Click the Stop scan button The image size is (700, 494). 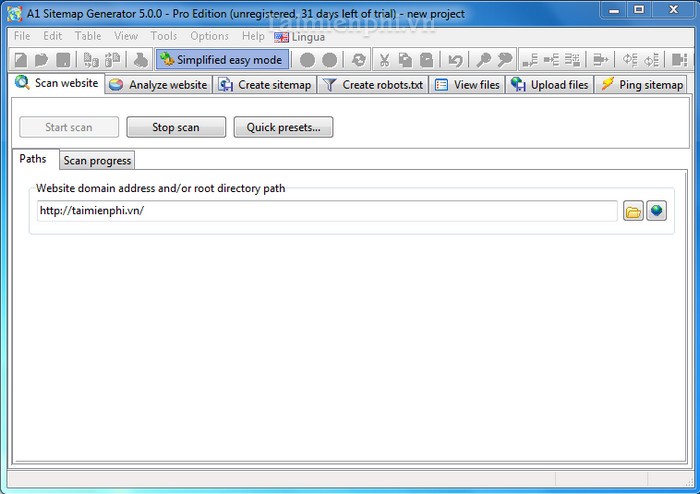(176, 127)
